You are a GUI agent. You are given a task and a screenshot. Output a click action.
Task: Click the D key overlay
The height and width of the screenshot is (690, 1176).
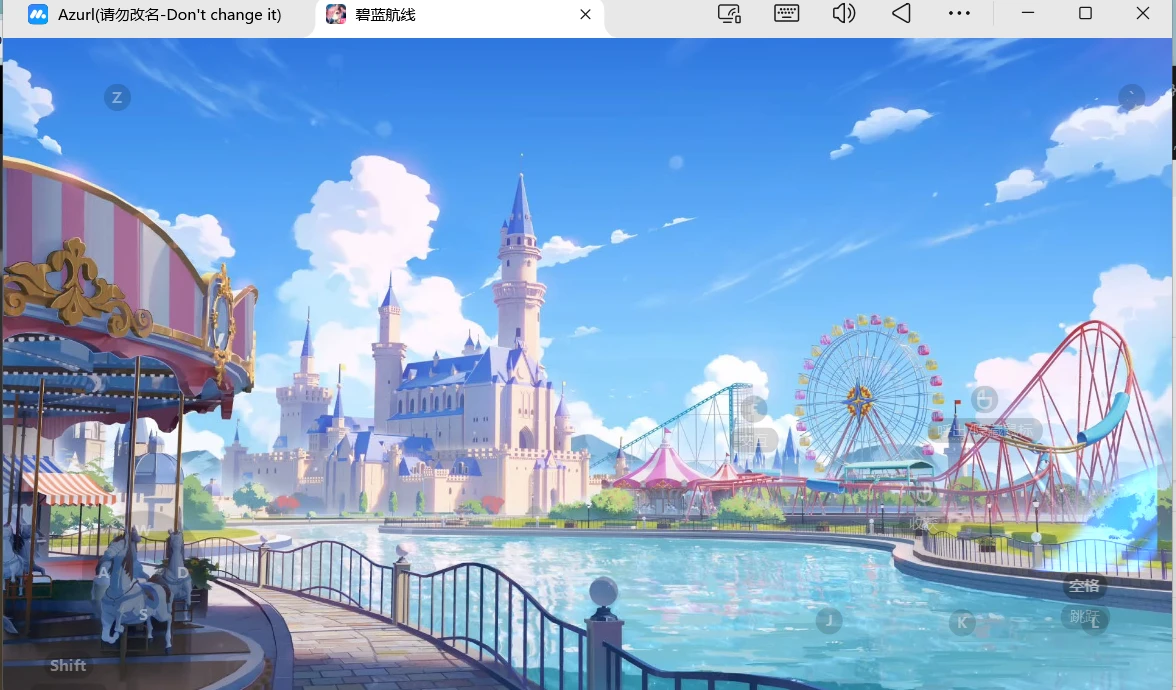point(182,572)
